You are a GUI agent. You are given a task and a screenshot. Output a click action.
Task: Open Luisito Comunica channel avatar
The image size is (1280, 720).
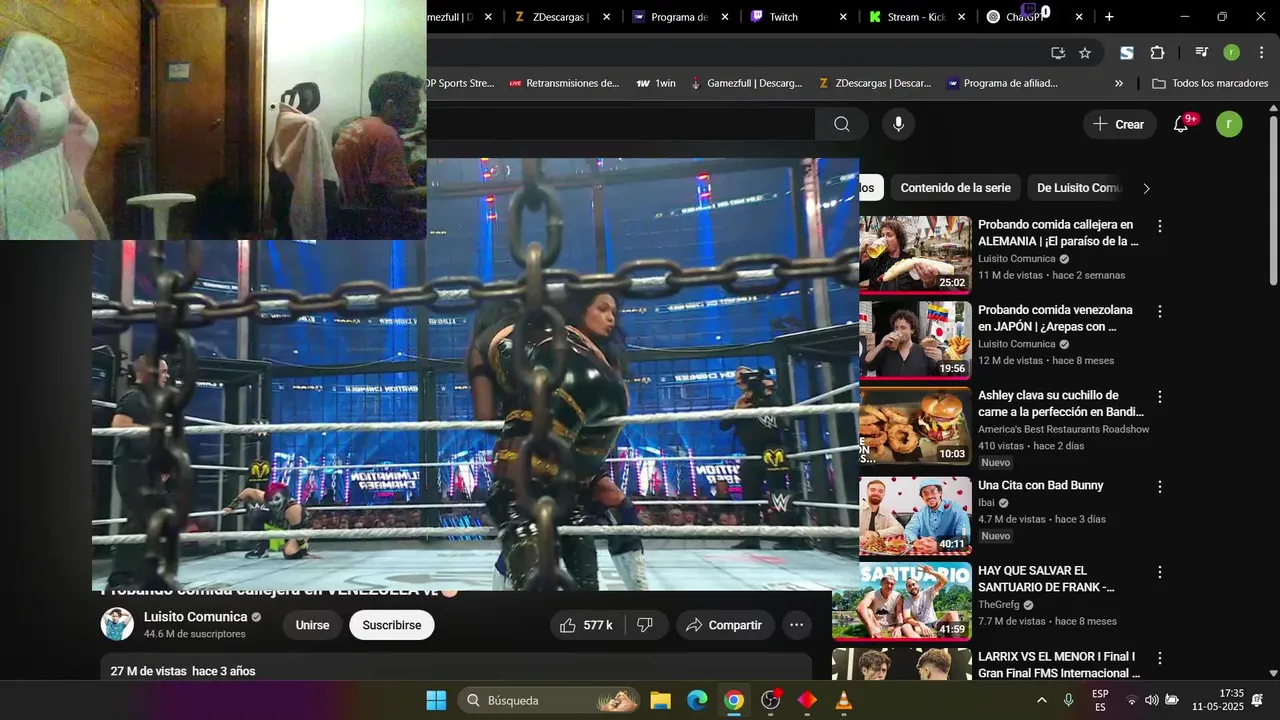[117, 624]
